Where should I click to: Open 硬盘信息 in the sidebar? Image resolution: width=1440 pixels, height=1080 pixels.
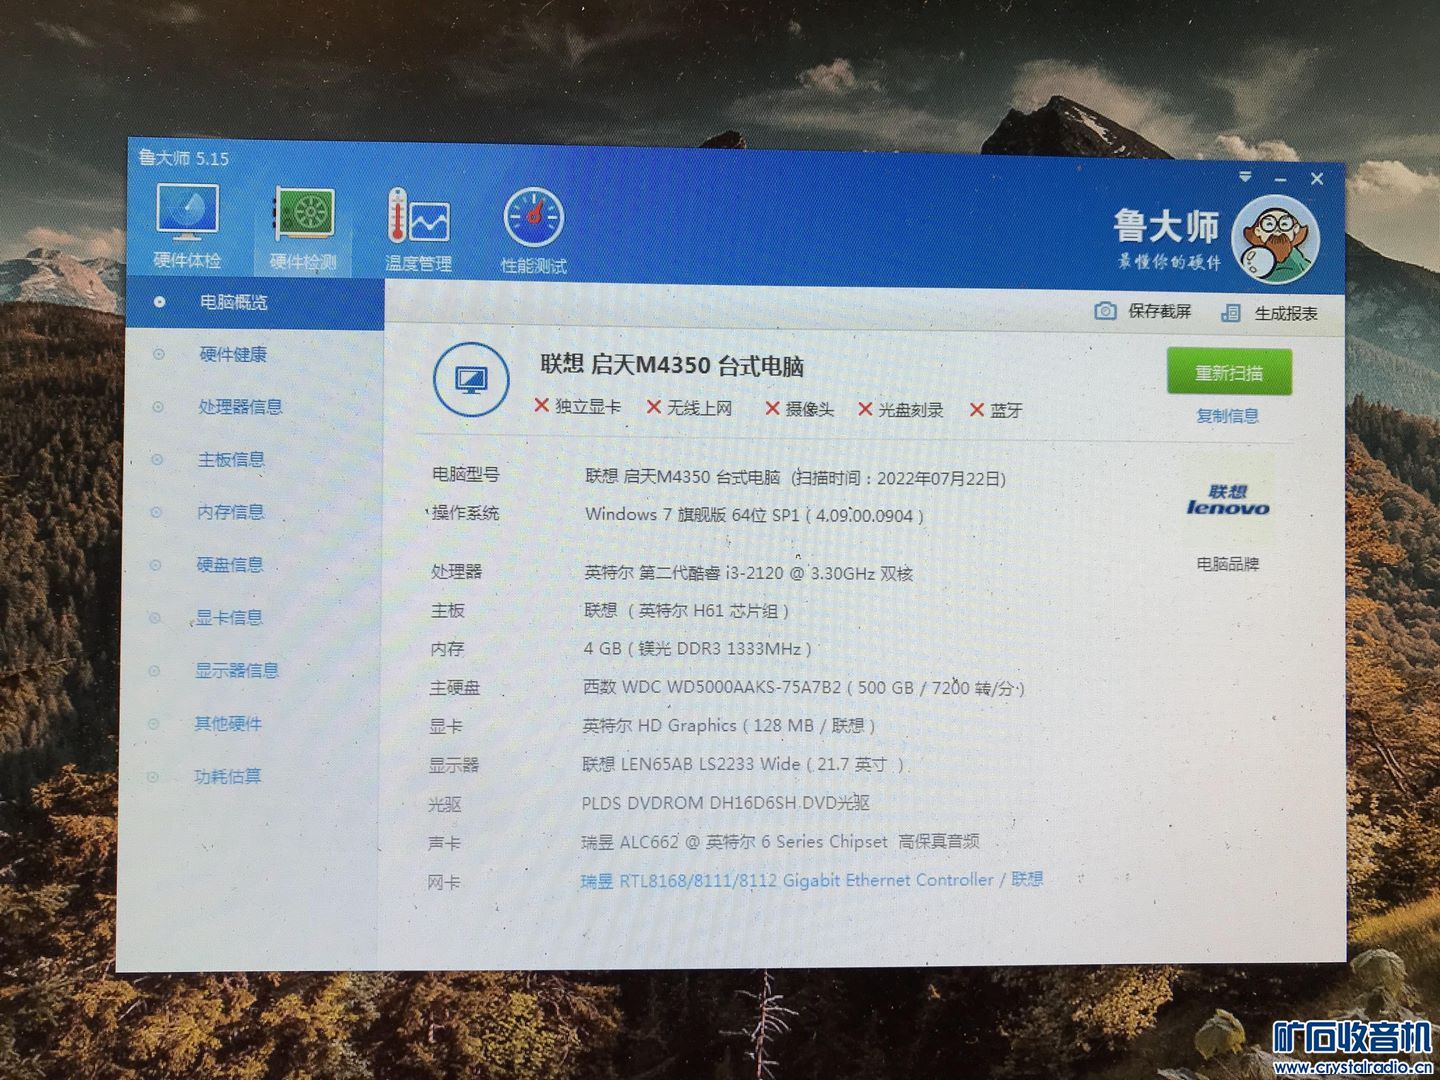click(230, 565)
